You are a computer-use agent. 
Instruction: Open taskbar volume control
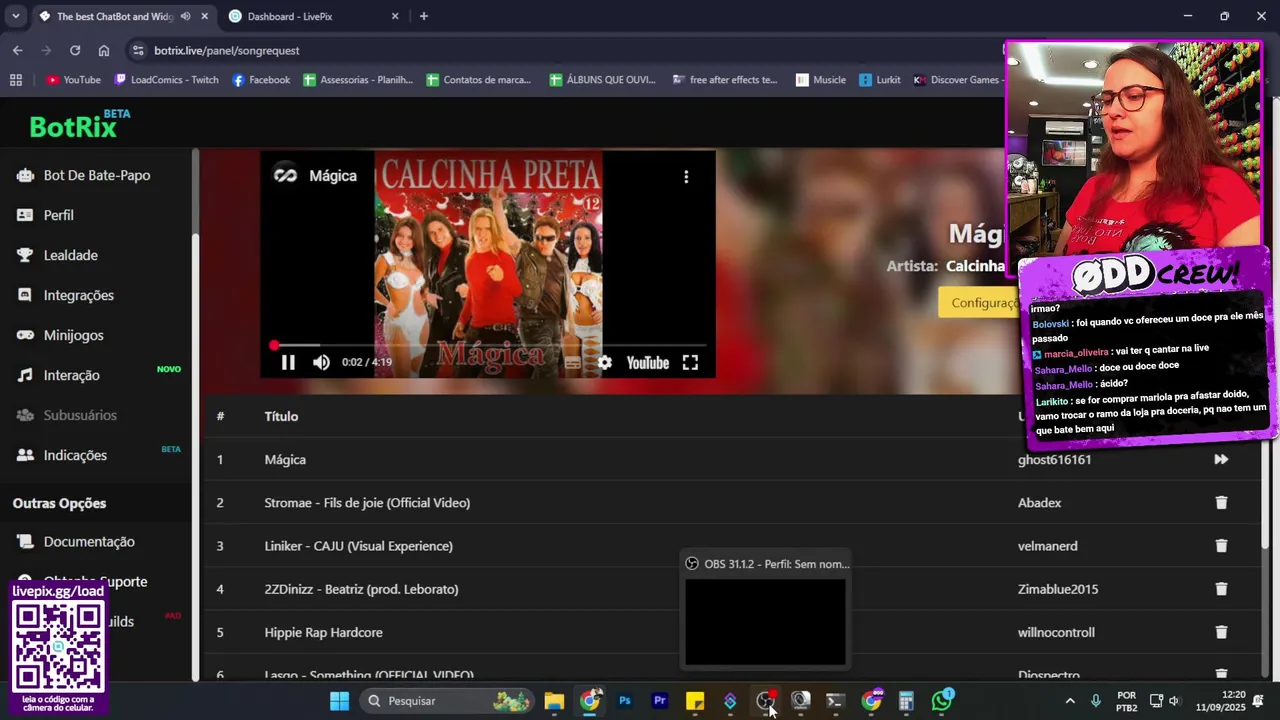pyautogui.click(x=1174, y=701)
